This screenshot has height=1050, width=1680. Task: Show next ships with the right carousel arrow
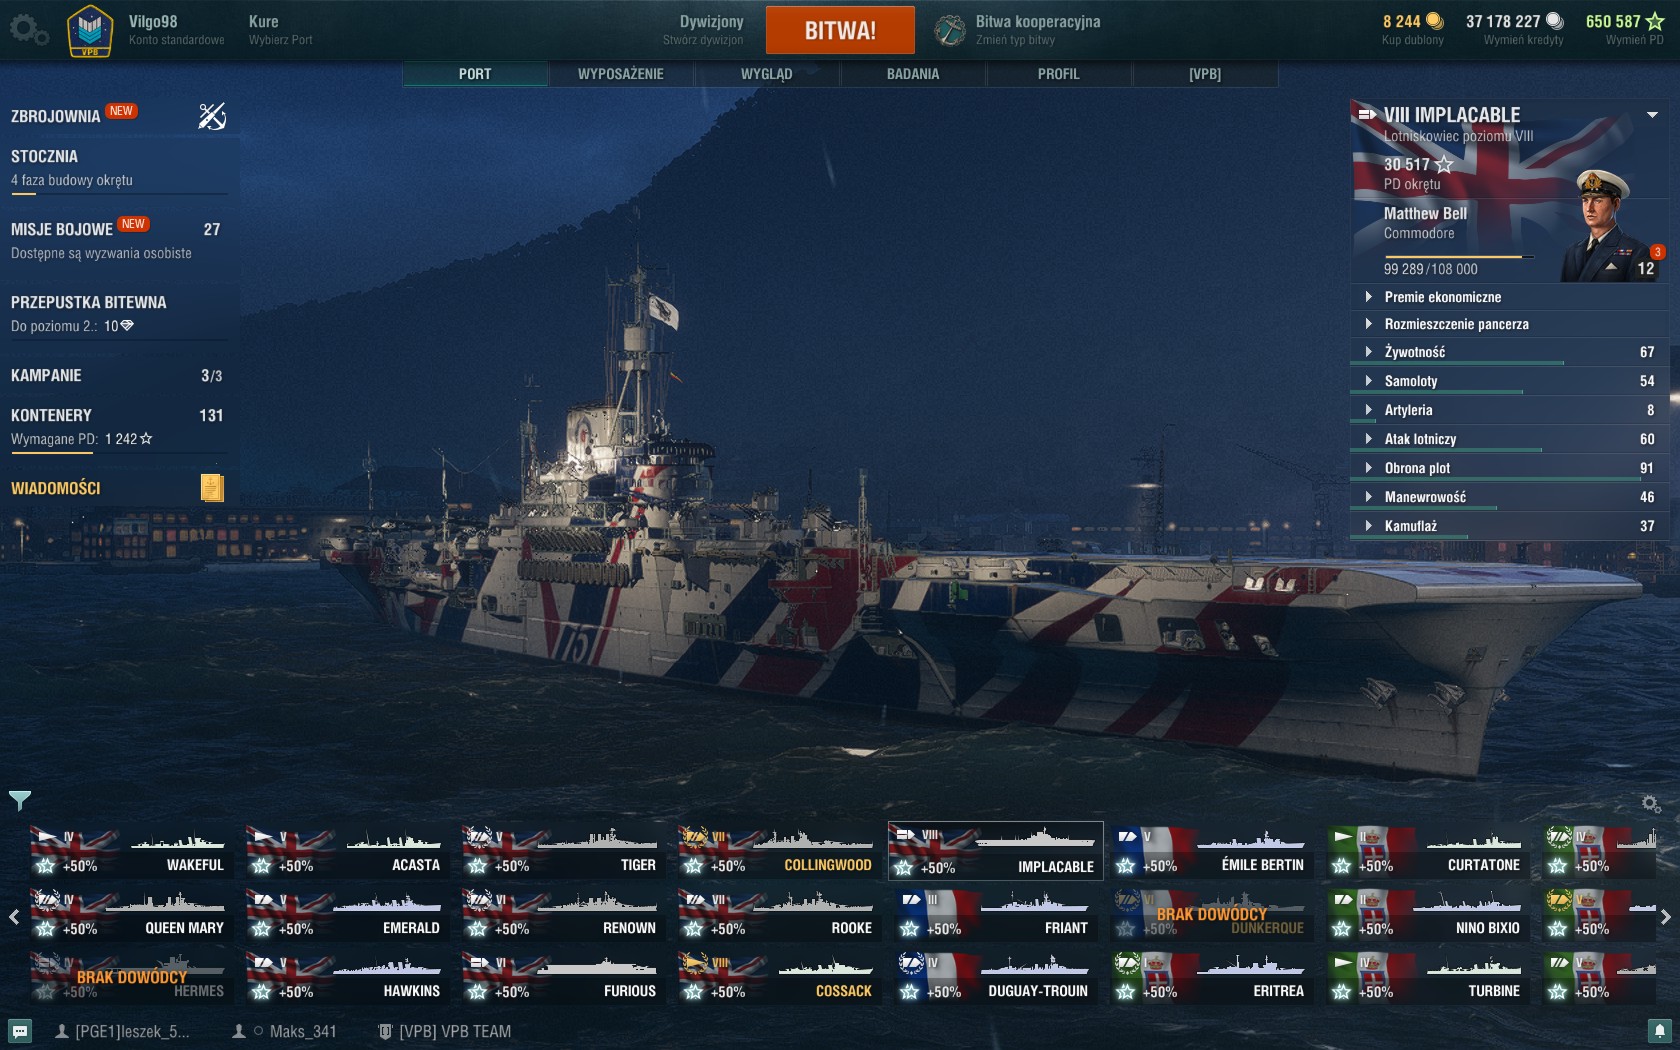[x=1665, y=916]
